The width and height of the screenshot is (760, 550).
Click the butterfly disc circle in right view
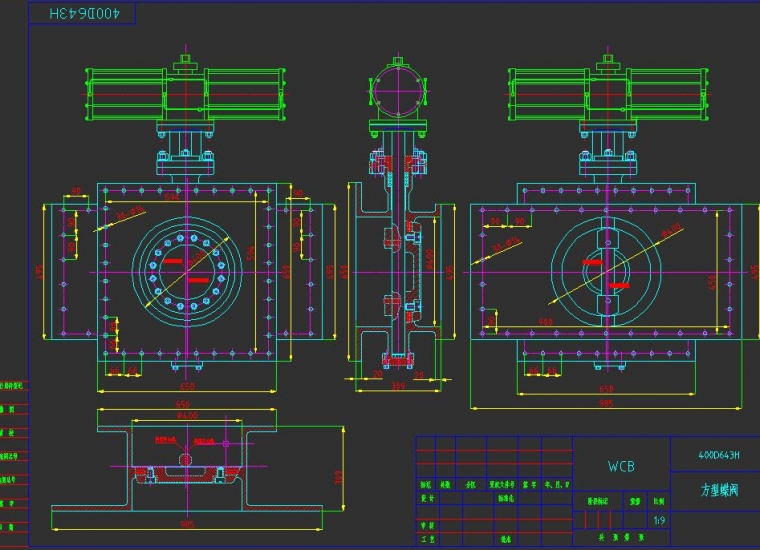tap(604, 271)
